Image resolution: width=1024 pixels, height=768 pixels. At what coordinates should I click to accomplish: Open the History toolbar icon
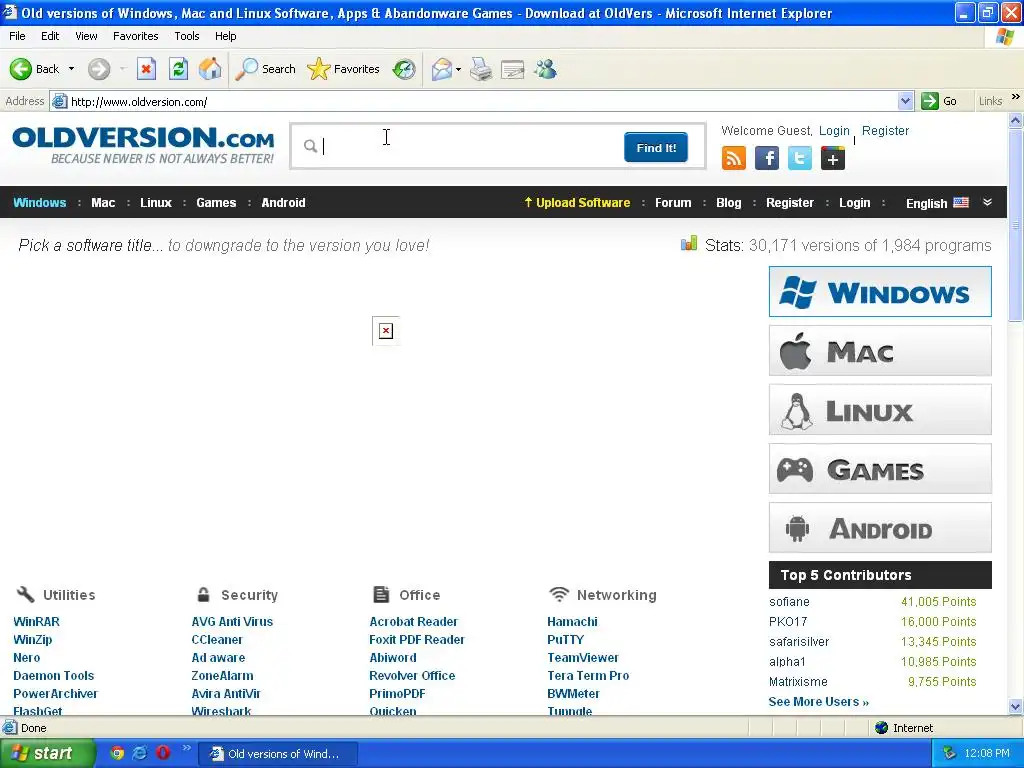click(x=404, y=69)
